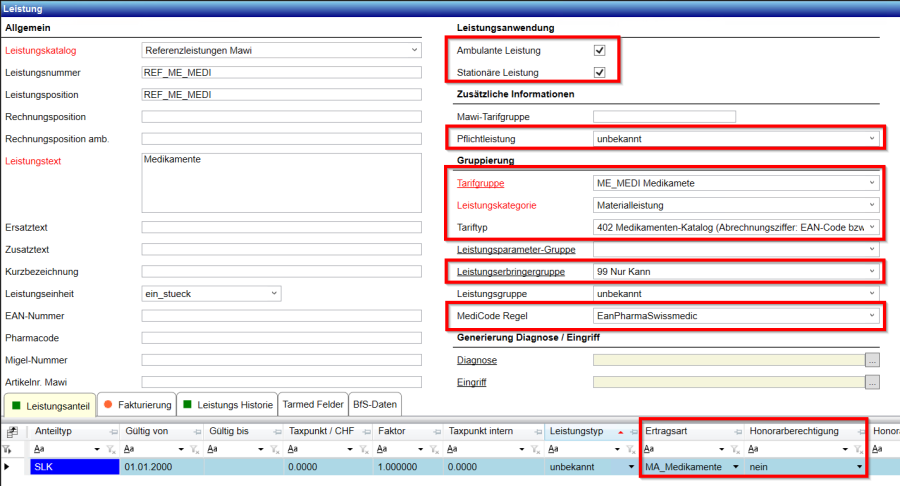Open the Leistungsgruppe dropdown

pos(871,294)
